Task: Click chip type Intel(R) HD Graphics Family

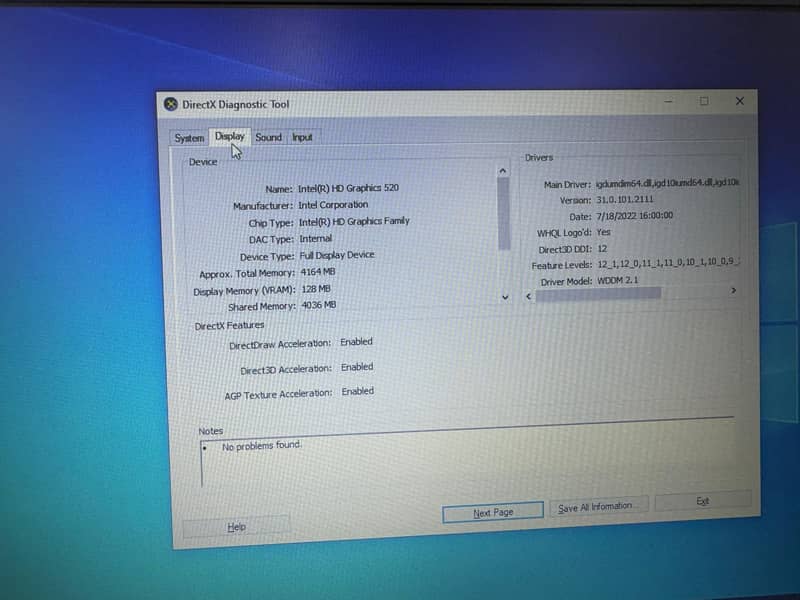Action: (x=354, y=221)
